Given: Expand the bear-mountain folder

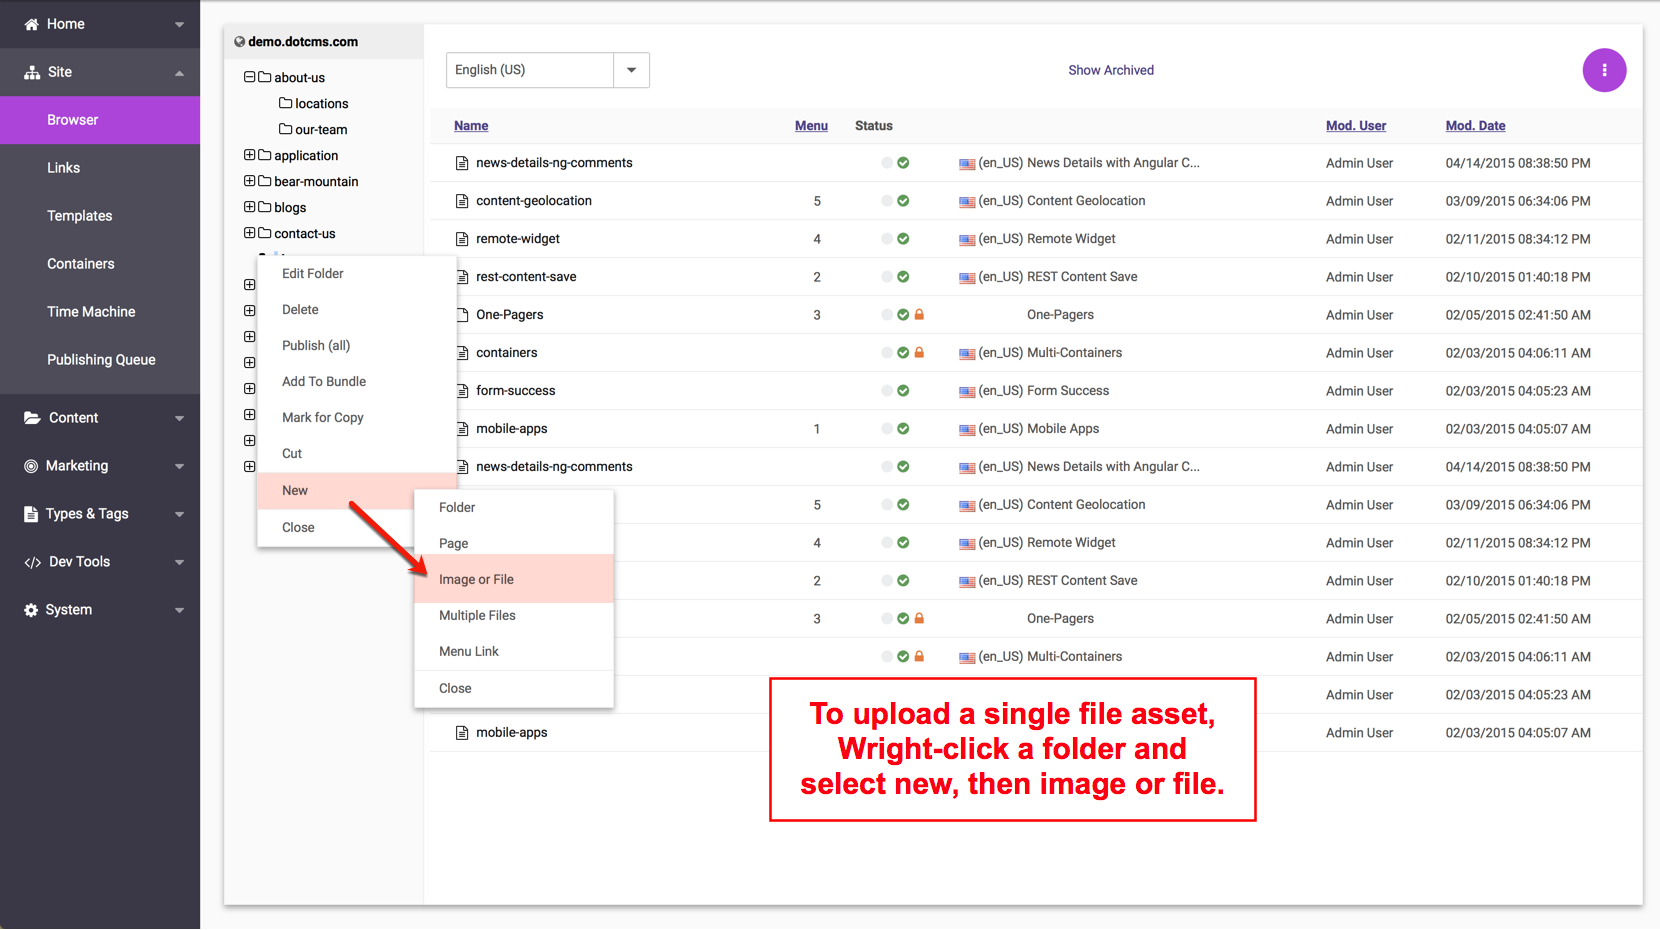Looking at the screenshot, I should (x=250, y=181).
